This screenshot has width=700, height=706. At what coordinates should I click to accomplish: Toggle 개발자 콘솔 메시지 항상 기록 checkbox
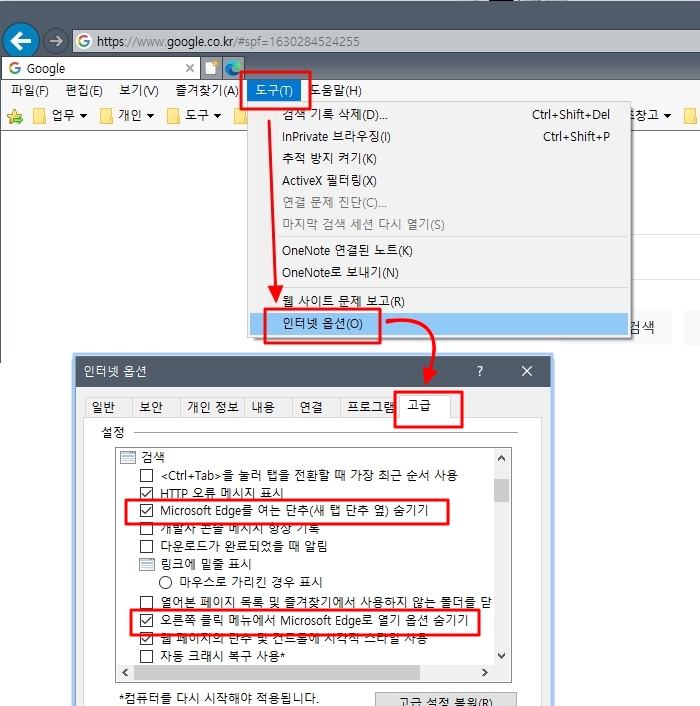tap(146, 528)
